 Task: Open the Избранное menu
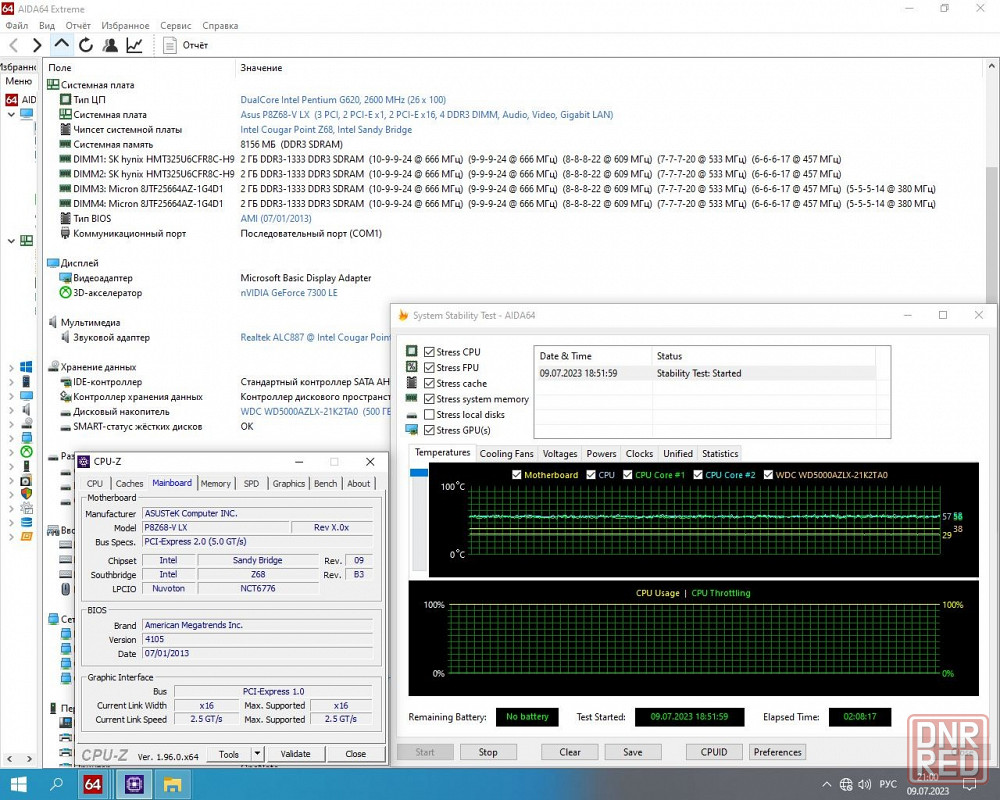click(125, 26)
